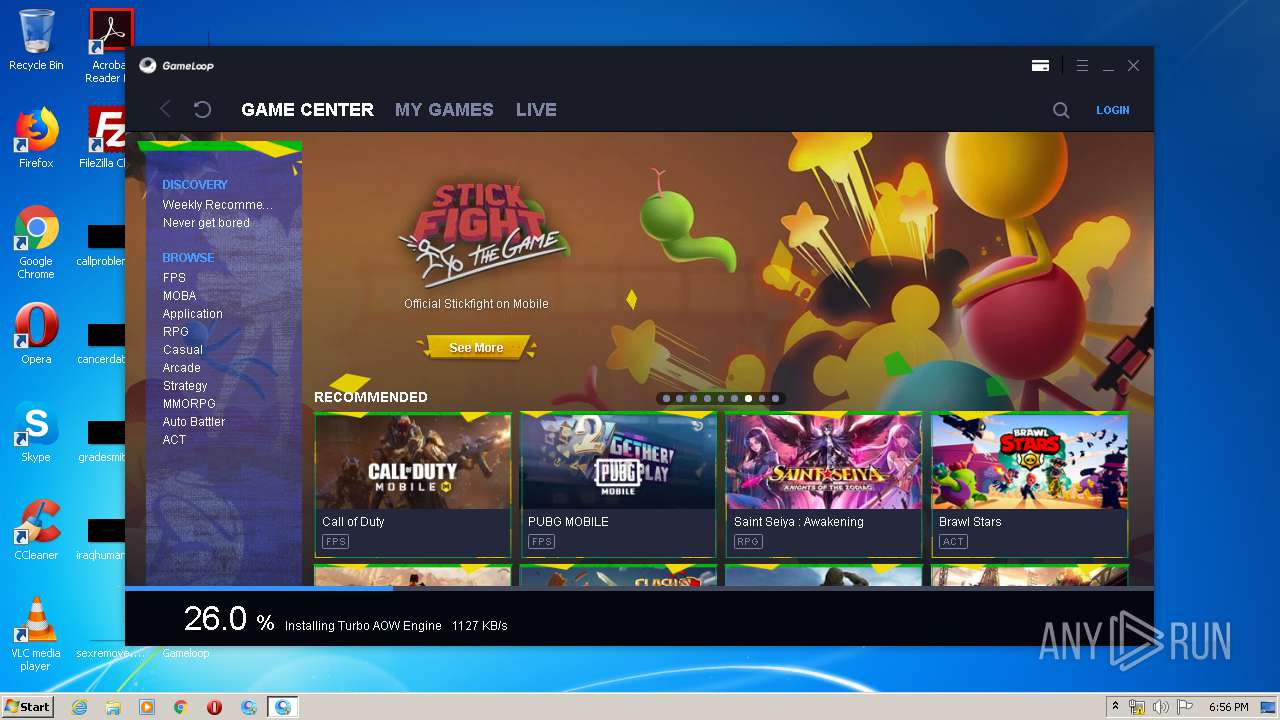This screenshot has width=1280, height=720.
Task: Click the Acrobat Reader desktop icon
Action: (x=109, y=46)
